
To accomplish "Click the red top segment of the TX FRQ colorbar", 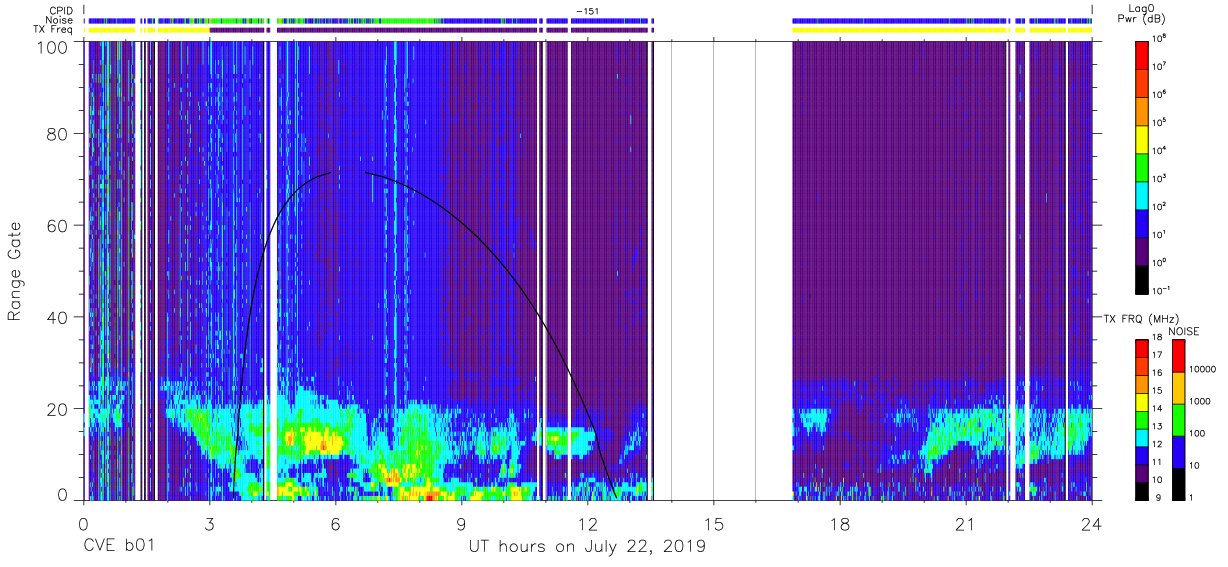I will (1143, 349).
